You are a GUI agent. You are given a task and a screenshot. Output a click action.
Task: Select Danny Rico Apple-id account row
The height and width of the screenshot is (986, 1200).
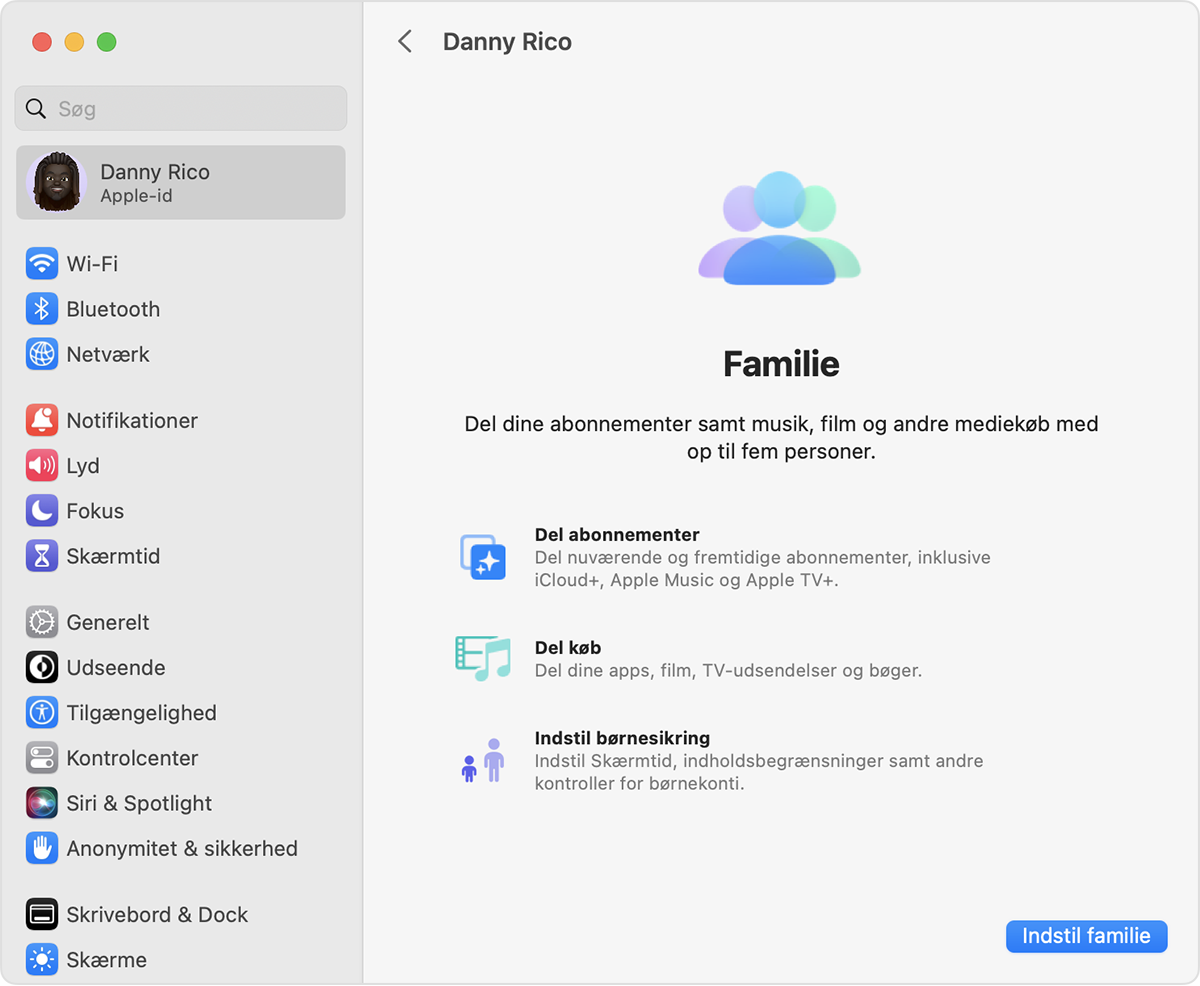181,183
